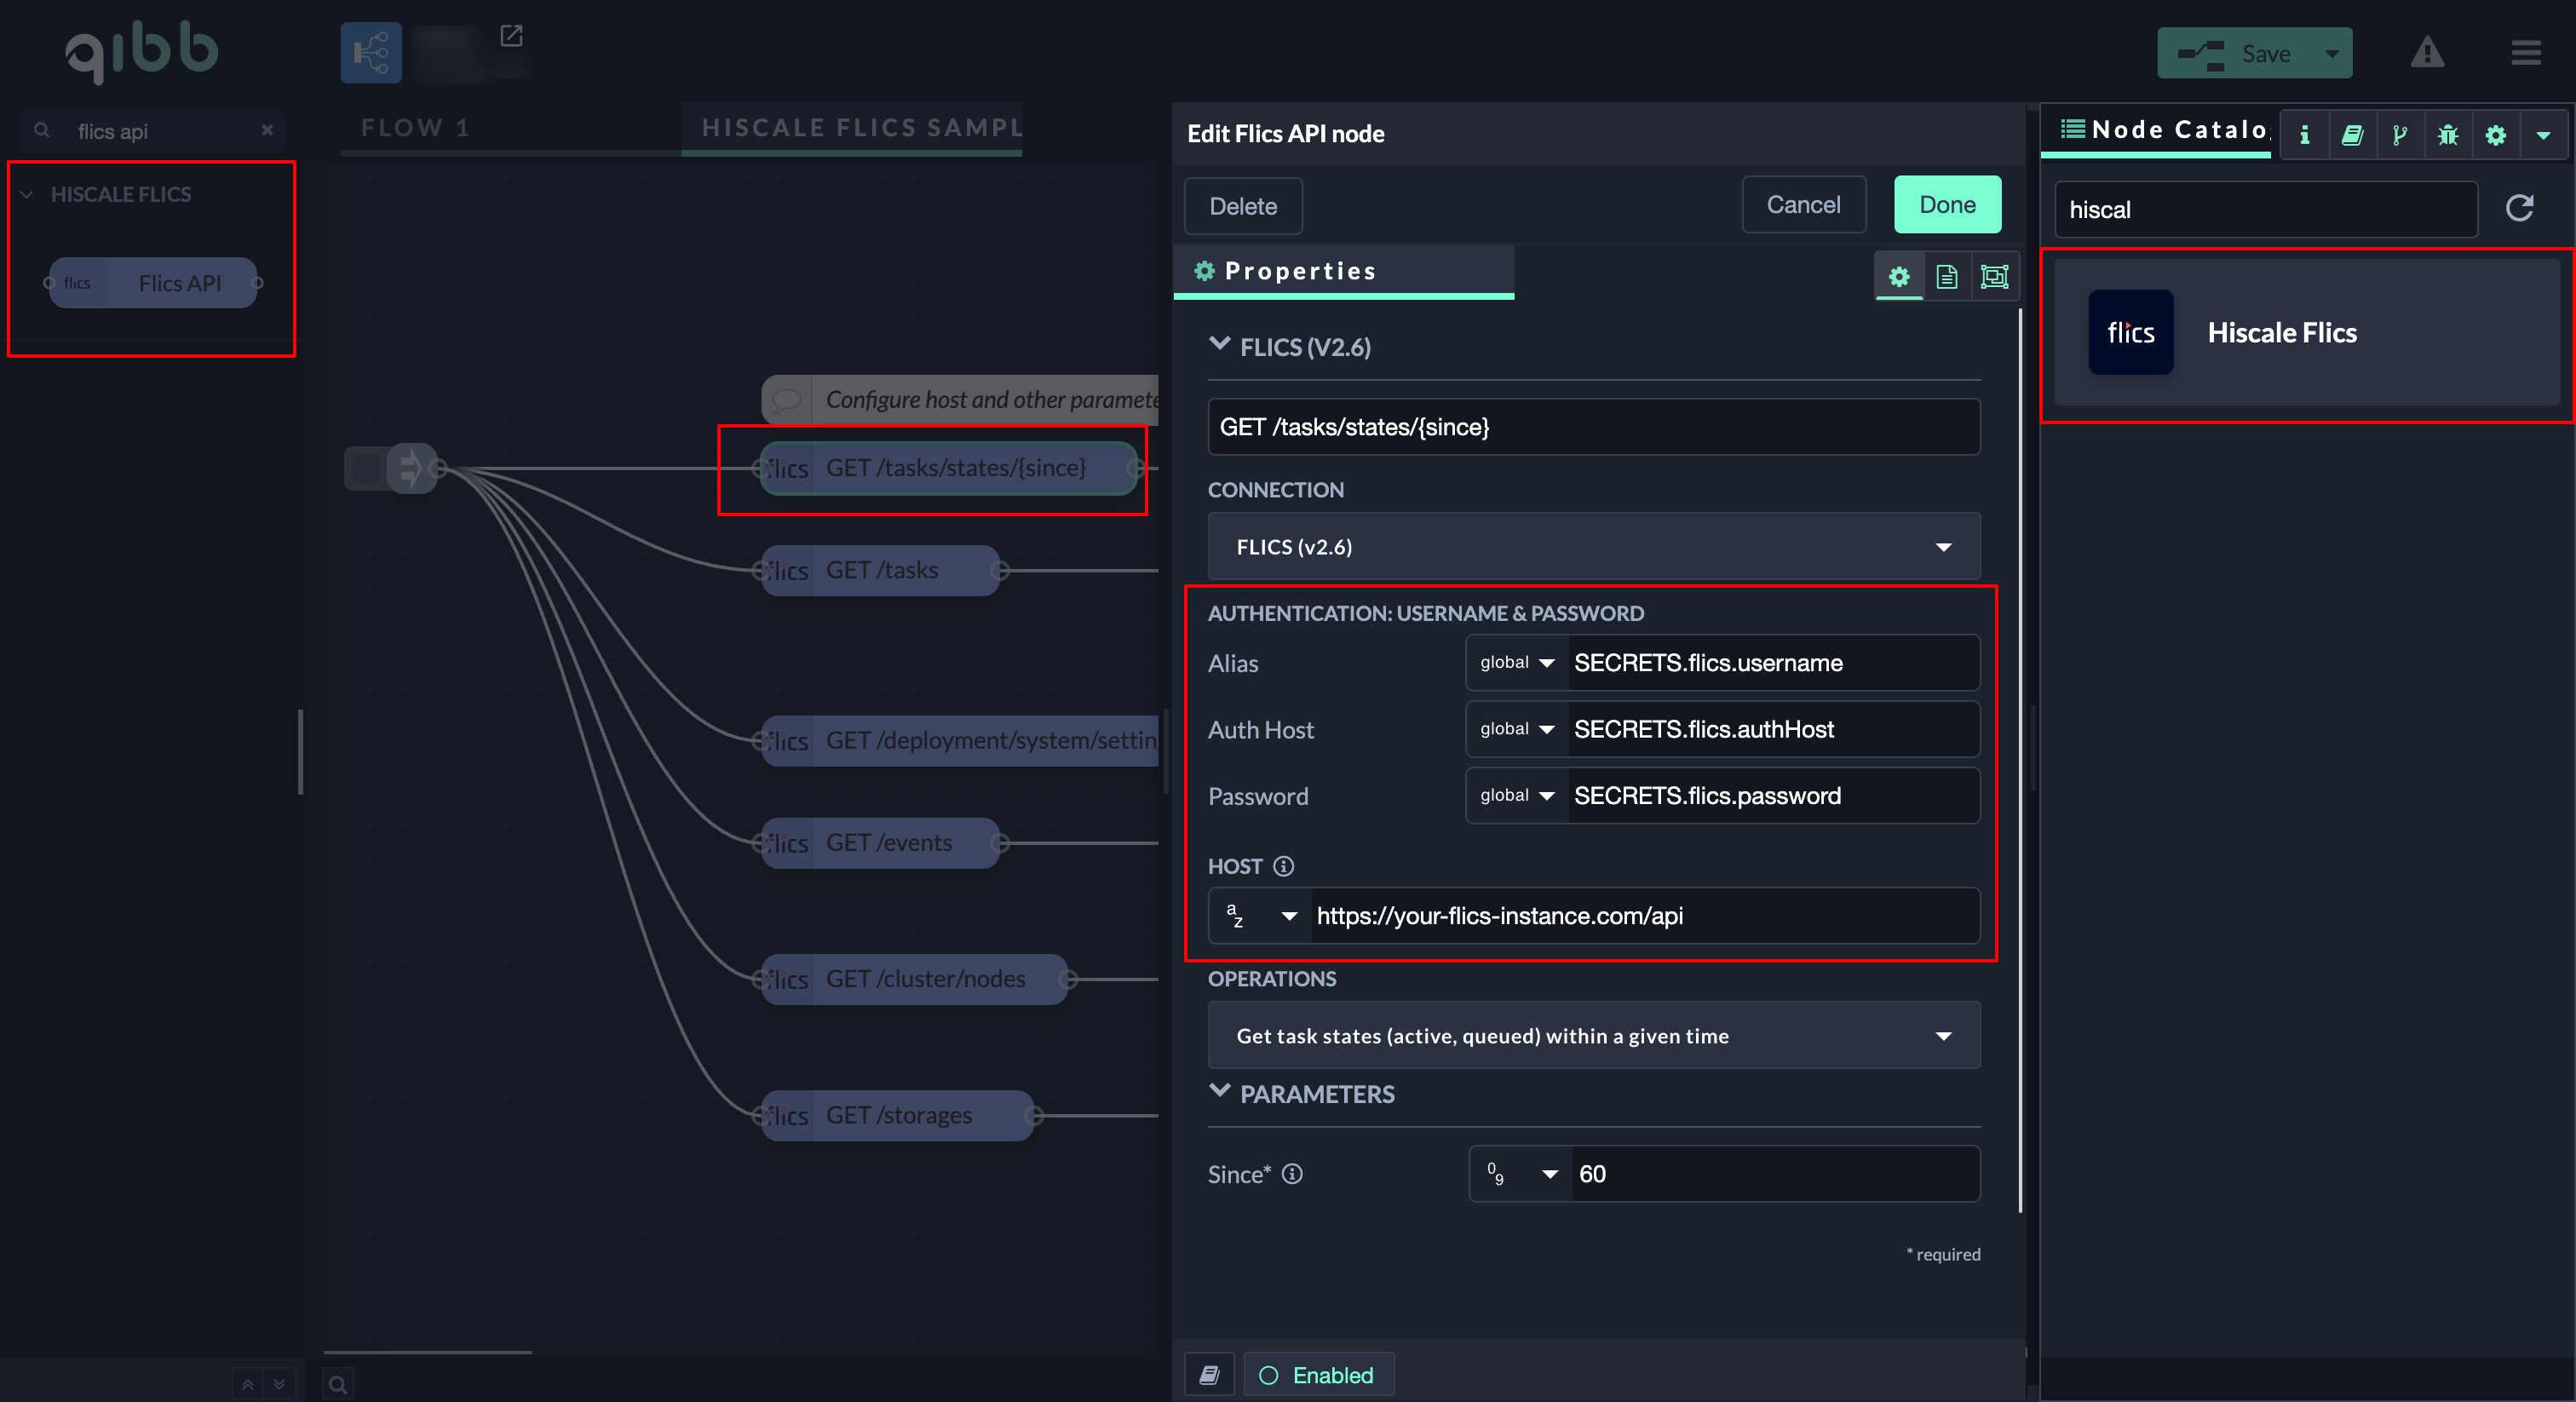Open the help book icon in sidebar
The width and height of the screenshot is (2576, 1402).
2352,135
